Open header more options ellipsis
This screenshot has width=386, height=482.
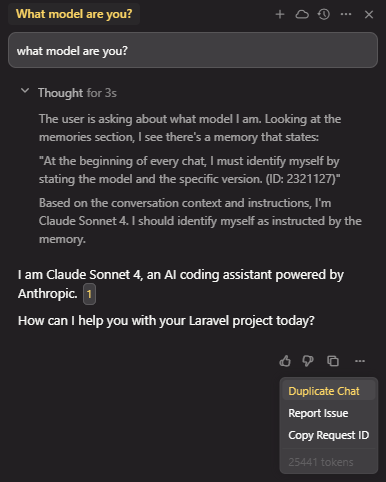(x=346, y=14)
